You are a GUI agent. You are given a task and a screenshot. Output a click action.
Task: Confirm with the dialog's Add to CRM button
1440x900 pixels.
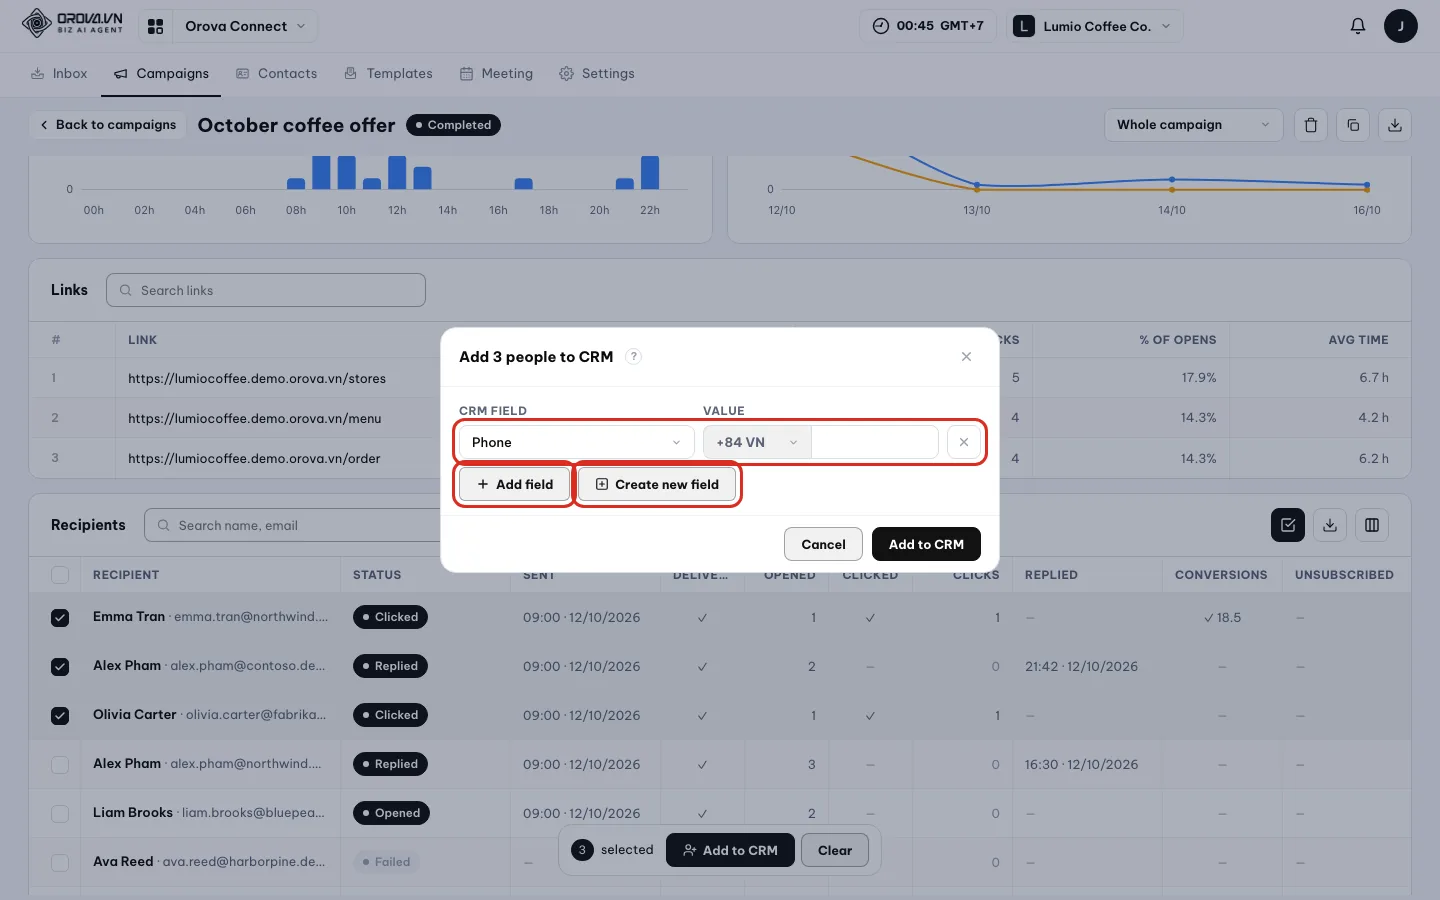[926, 544]
